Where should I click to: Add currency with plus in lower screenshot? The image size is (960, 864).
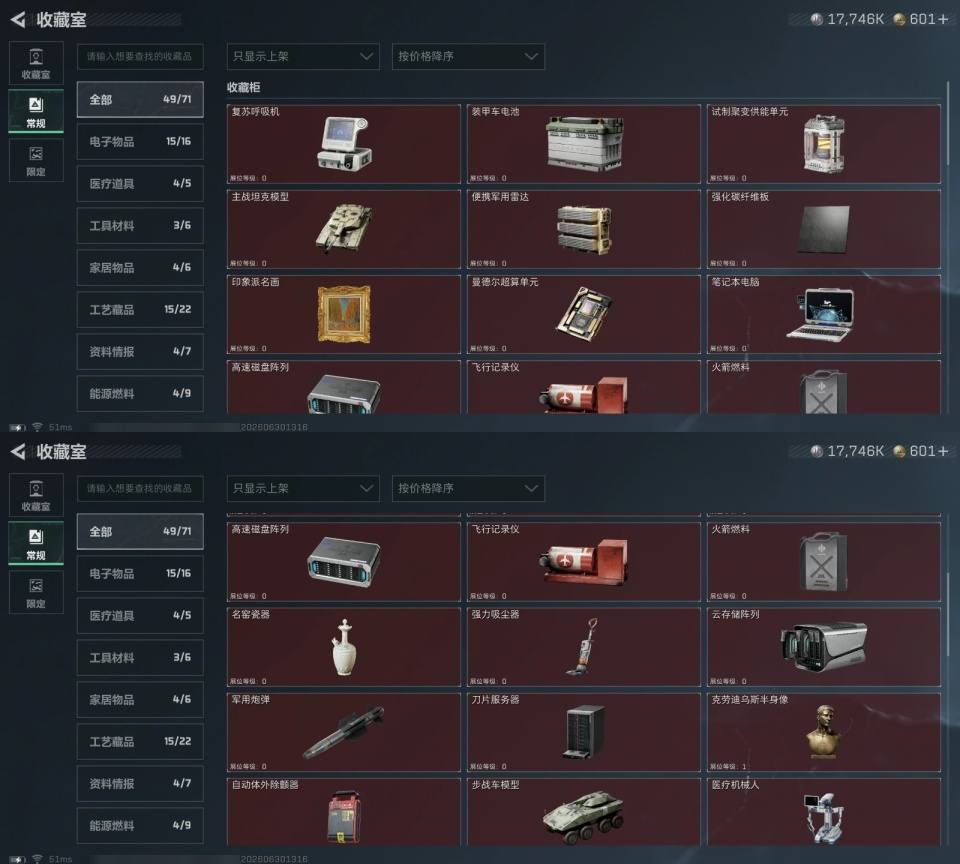tap(943, 452)
